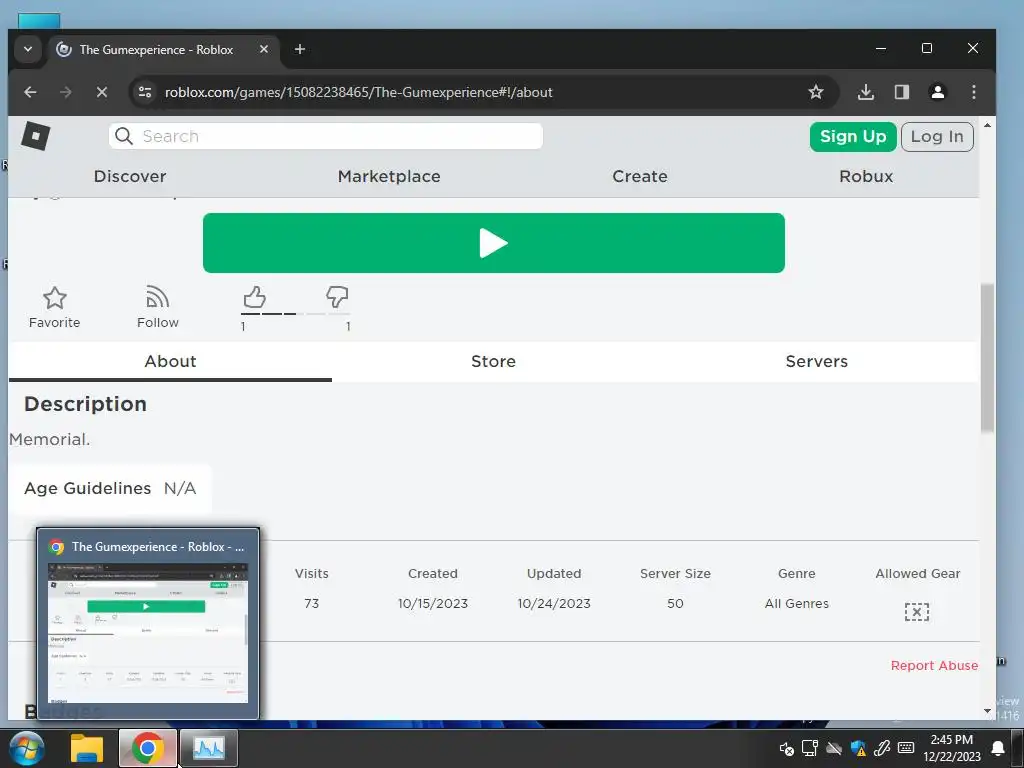Switch to the About tab
Viewport: 1024px width, 768px height.
(x=170, y=362)
